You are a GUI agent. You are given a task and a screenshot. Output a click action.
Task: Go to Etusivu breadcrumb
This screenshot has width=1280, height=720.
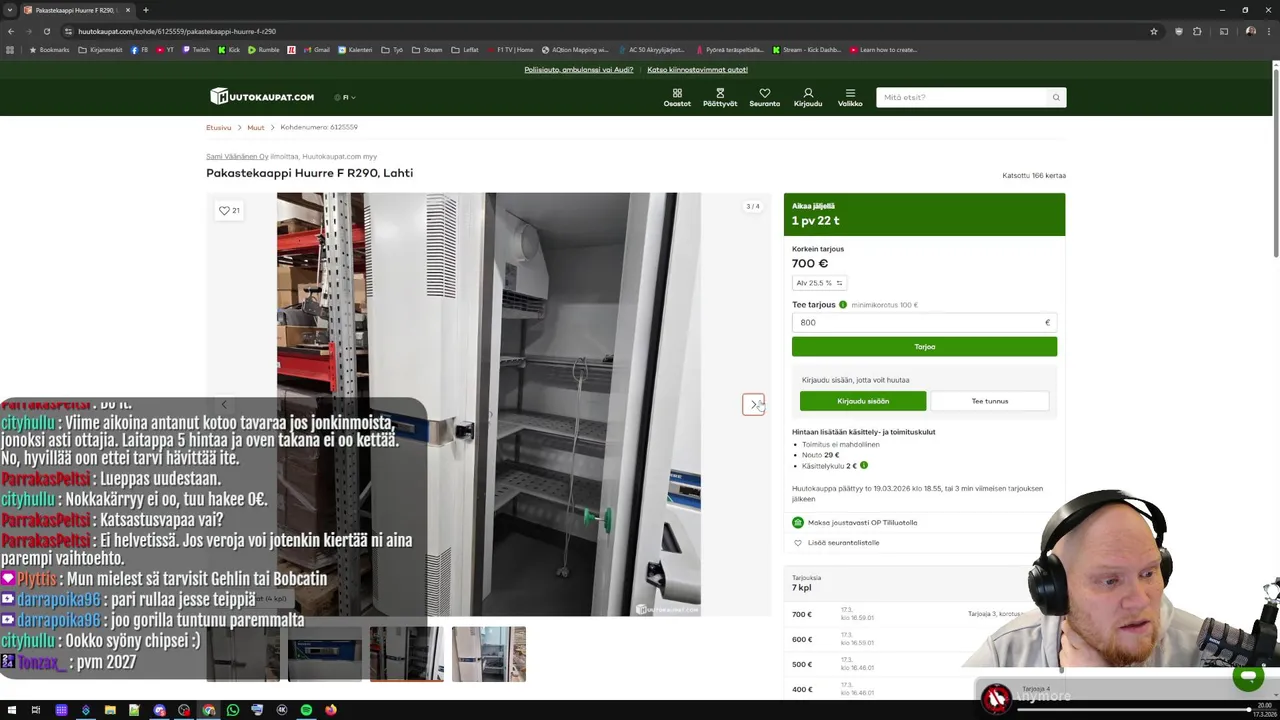tap(219, 128)
